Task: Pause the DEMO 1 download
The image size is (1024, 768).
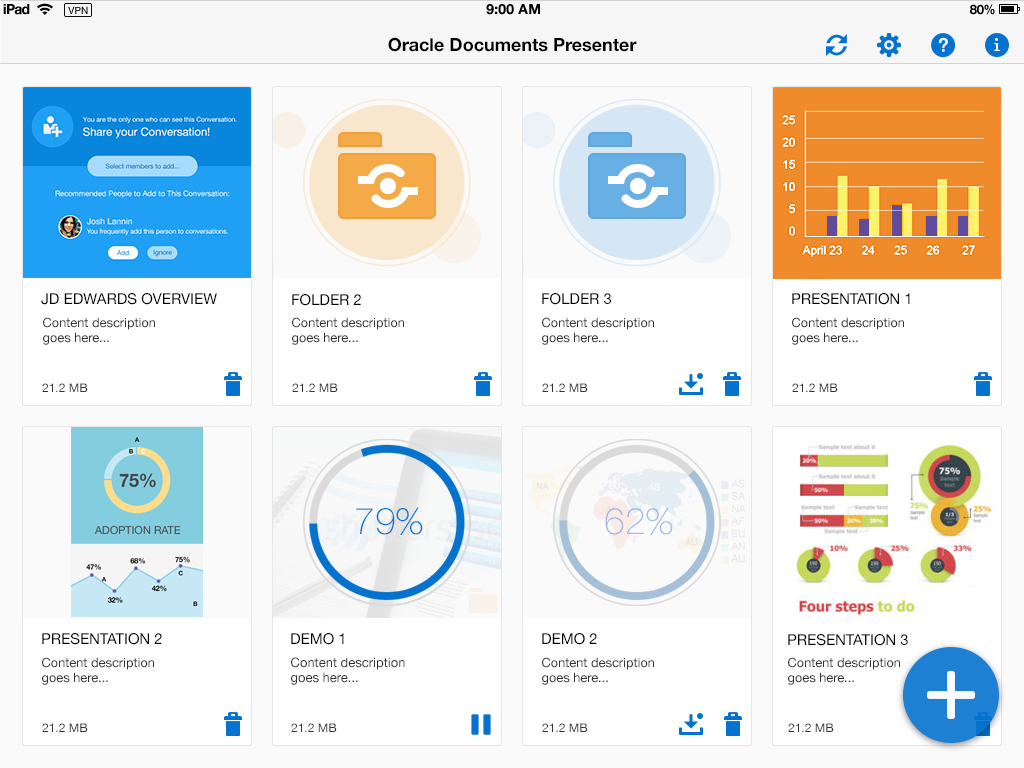Action: [x=481, y=723]
